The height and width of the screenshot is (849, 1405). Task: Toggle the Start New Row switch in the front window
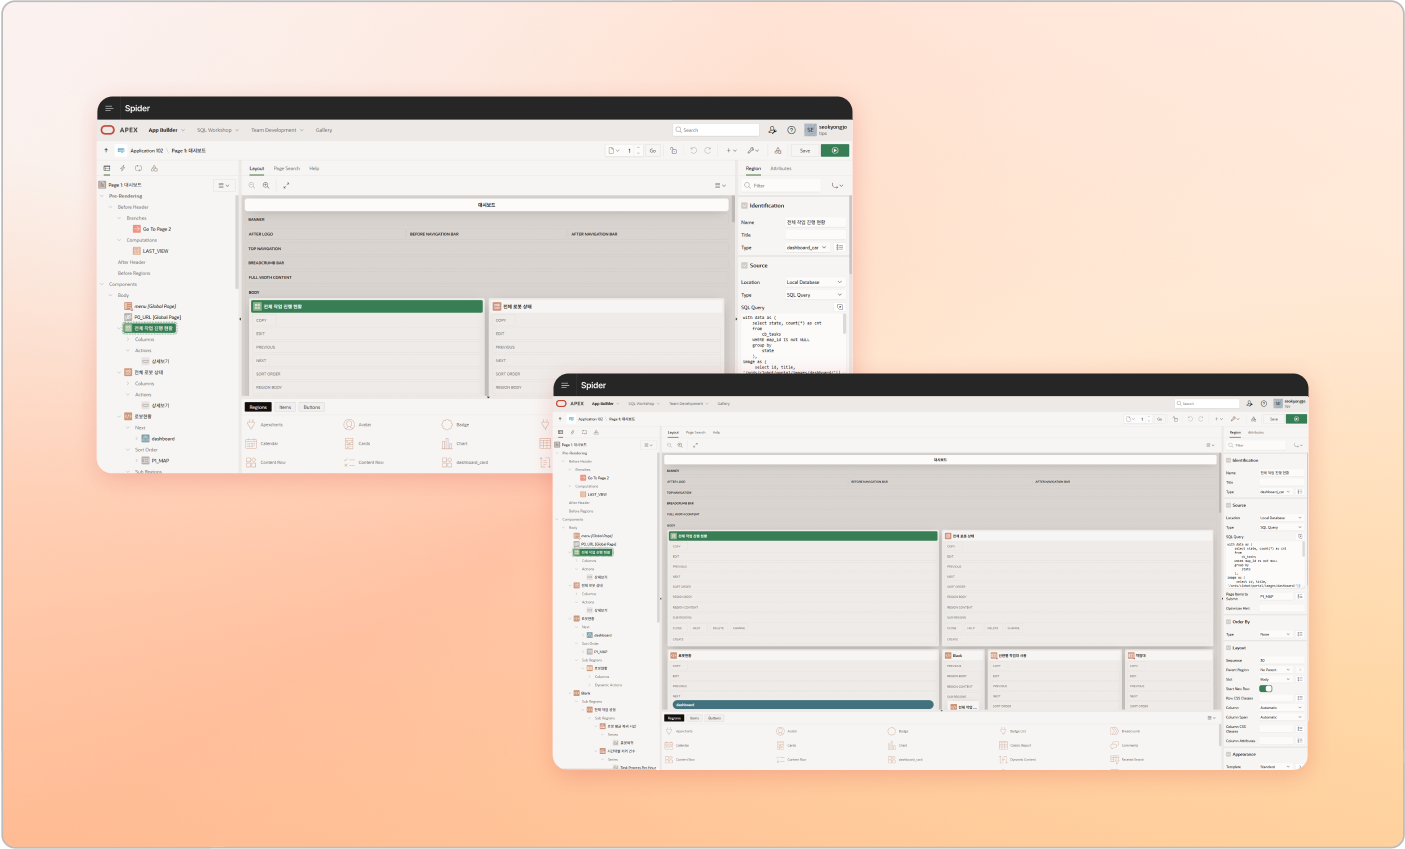coord(1266,689)
